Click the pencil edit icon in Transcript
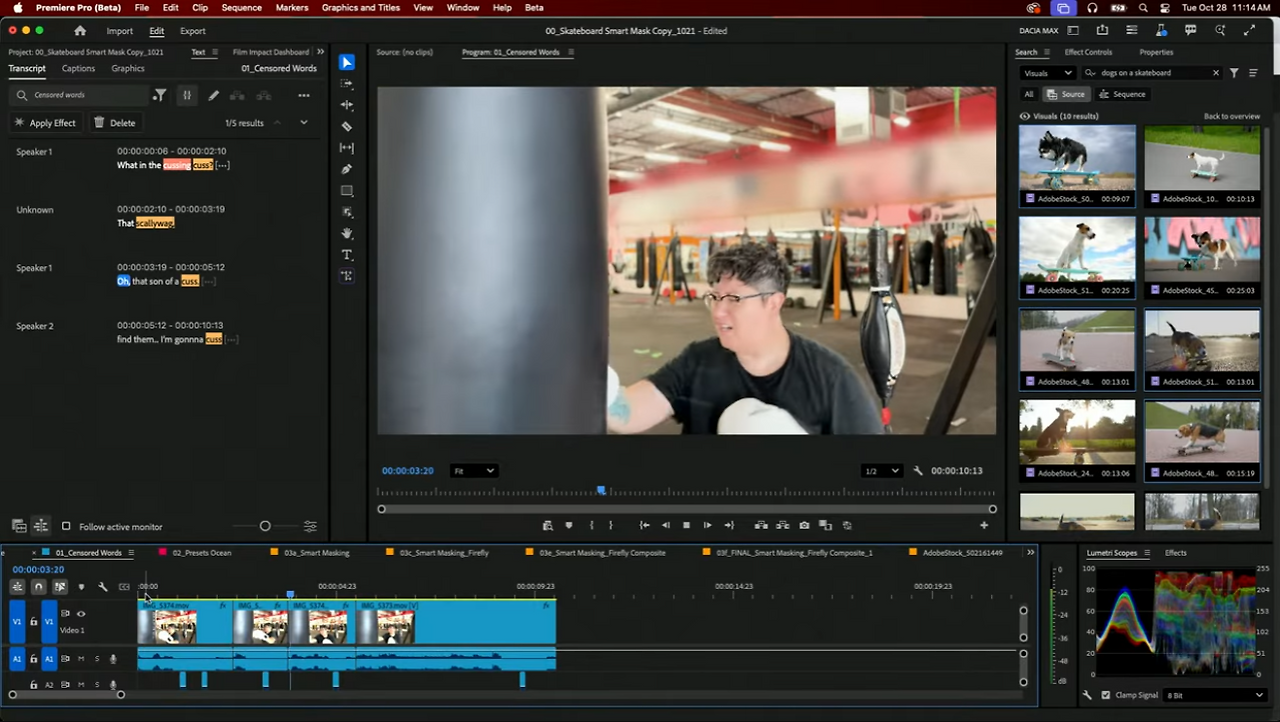 213,95
